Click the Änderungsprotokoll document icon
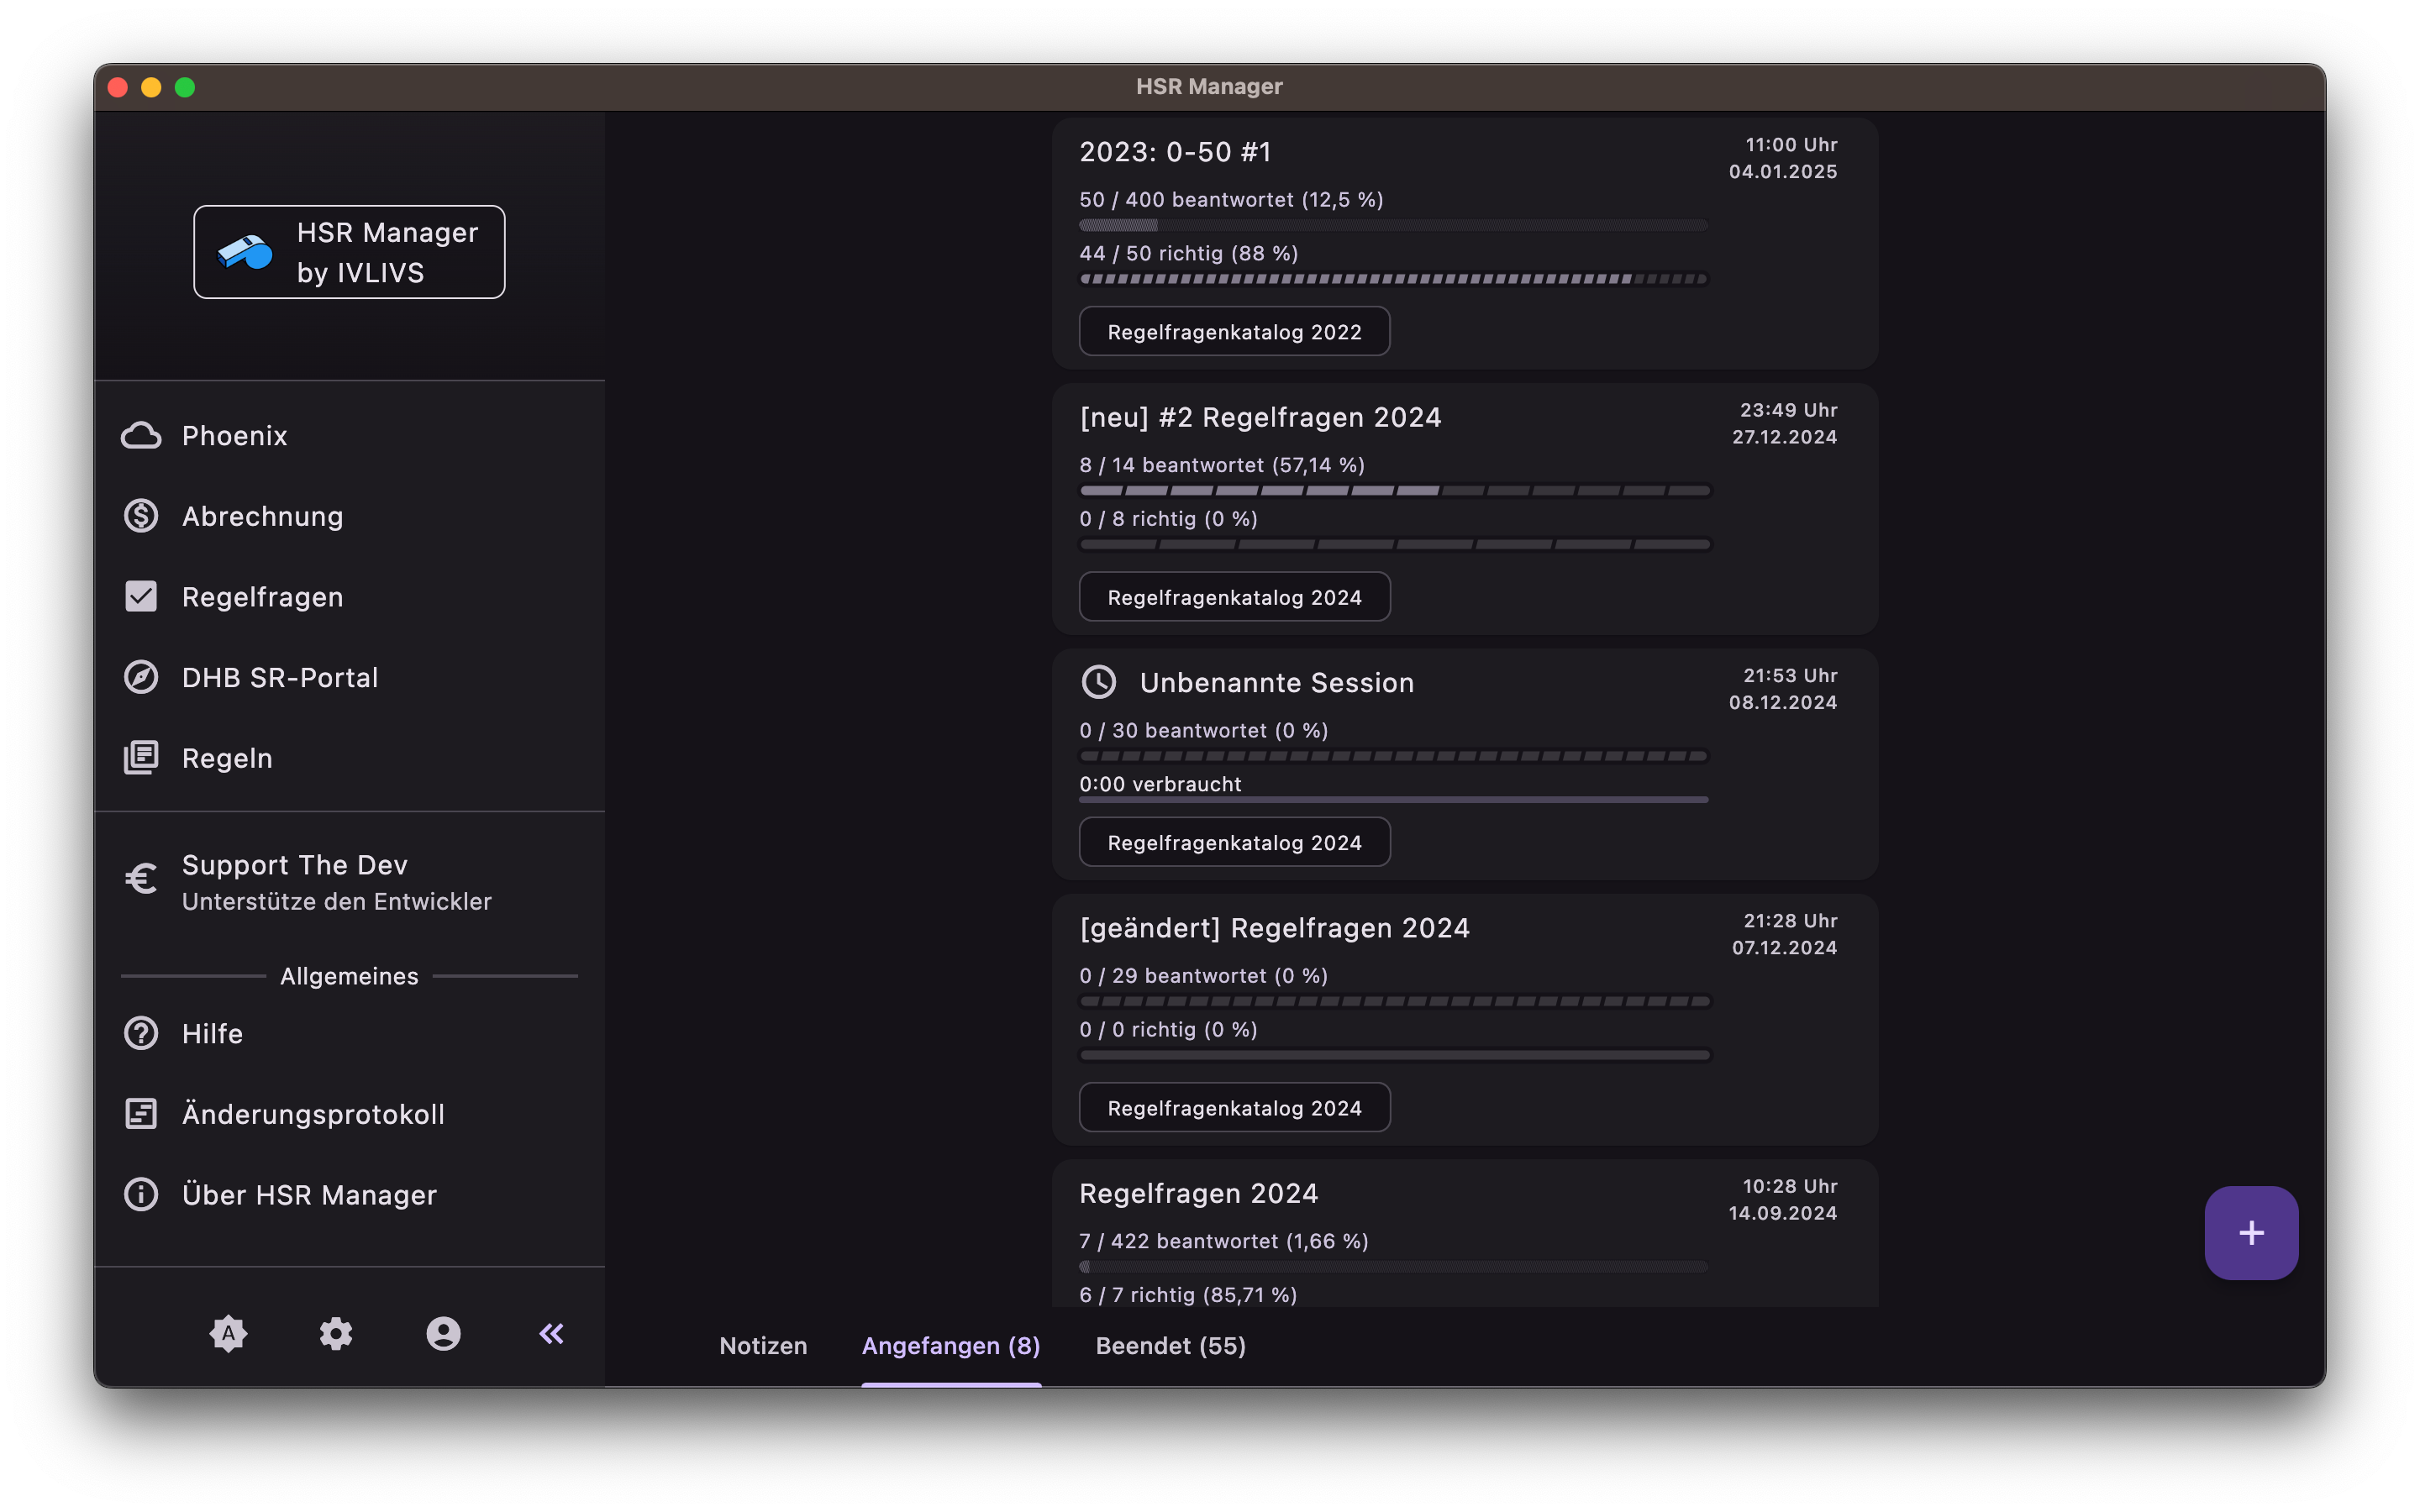The height and width of the screenshot is (1512, 2420). click(141, 1114)
